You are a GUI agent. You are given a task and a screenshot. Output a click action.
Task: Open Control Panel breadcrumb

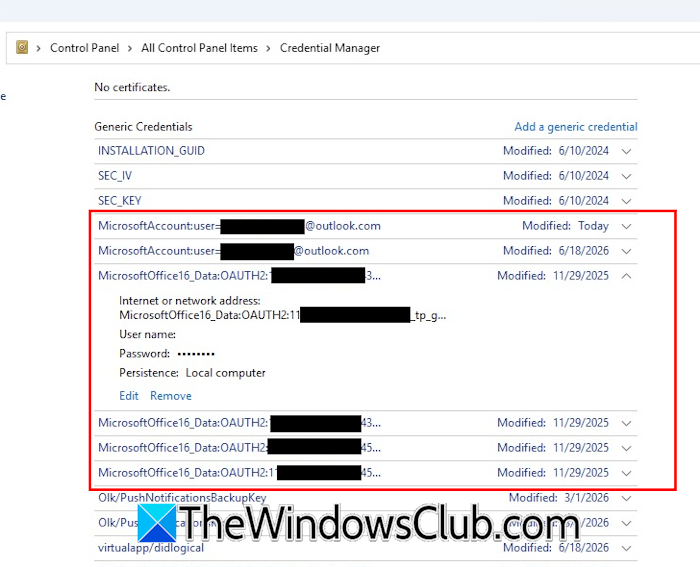[x=84, y=48]
